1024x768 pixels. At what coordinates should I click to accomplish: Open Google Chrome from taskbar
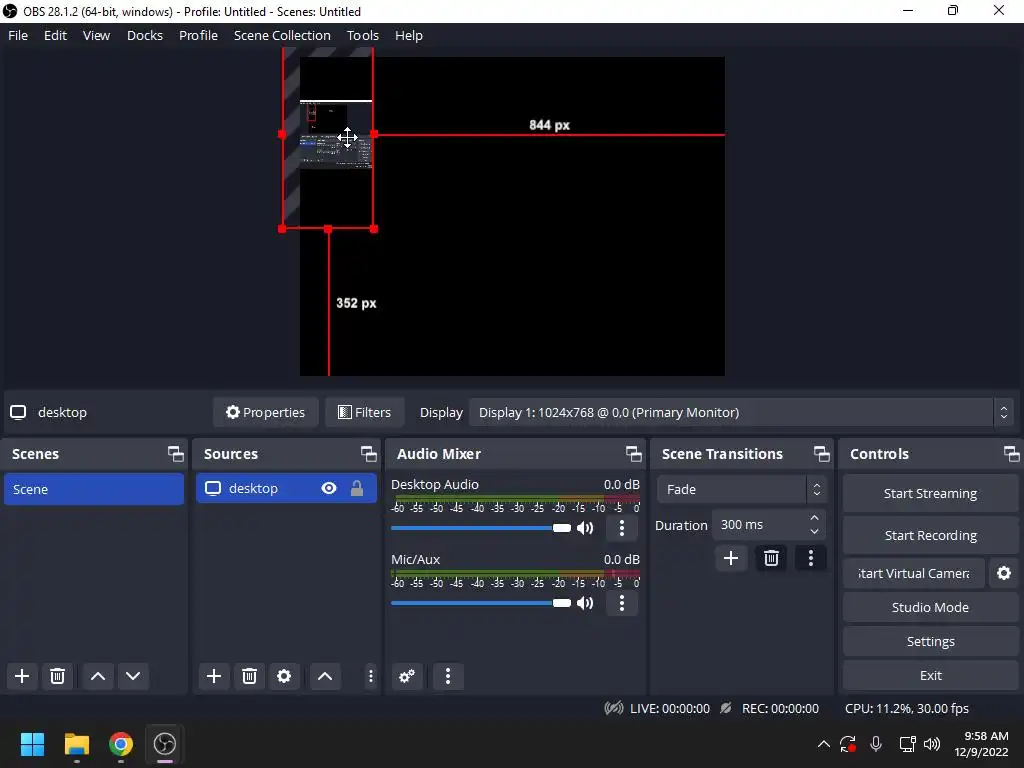pos(121,744)
